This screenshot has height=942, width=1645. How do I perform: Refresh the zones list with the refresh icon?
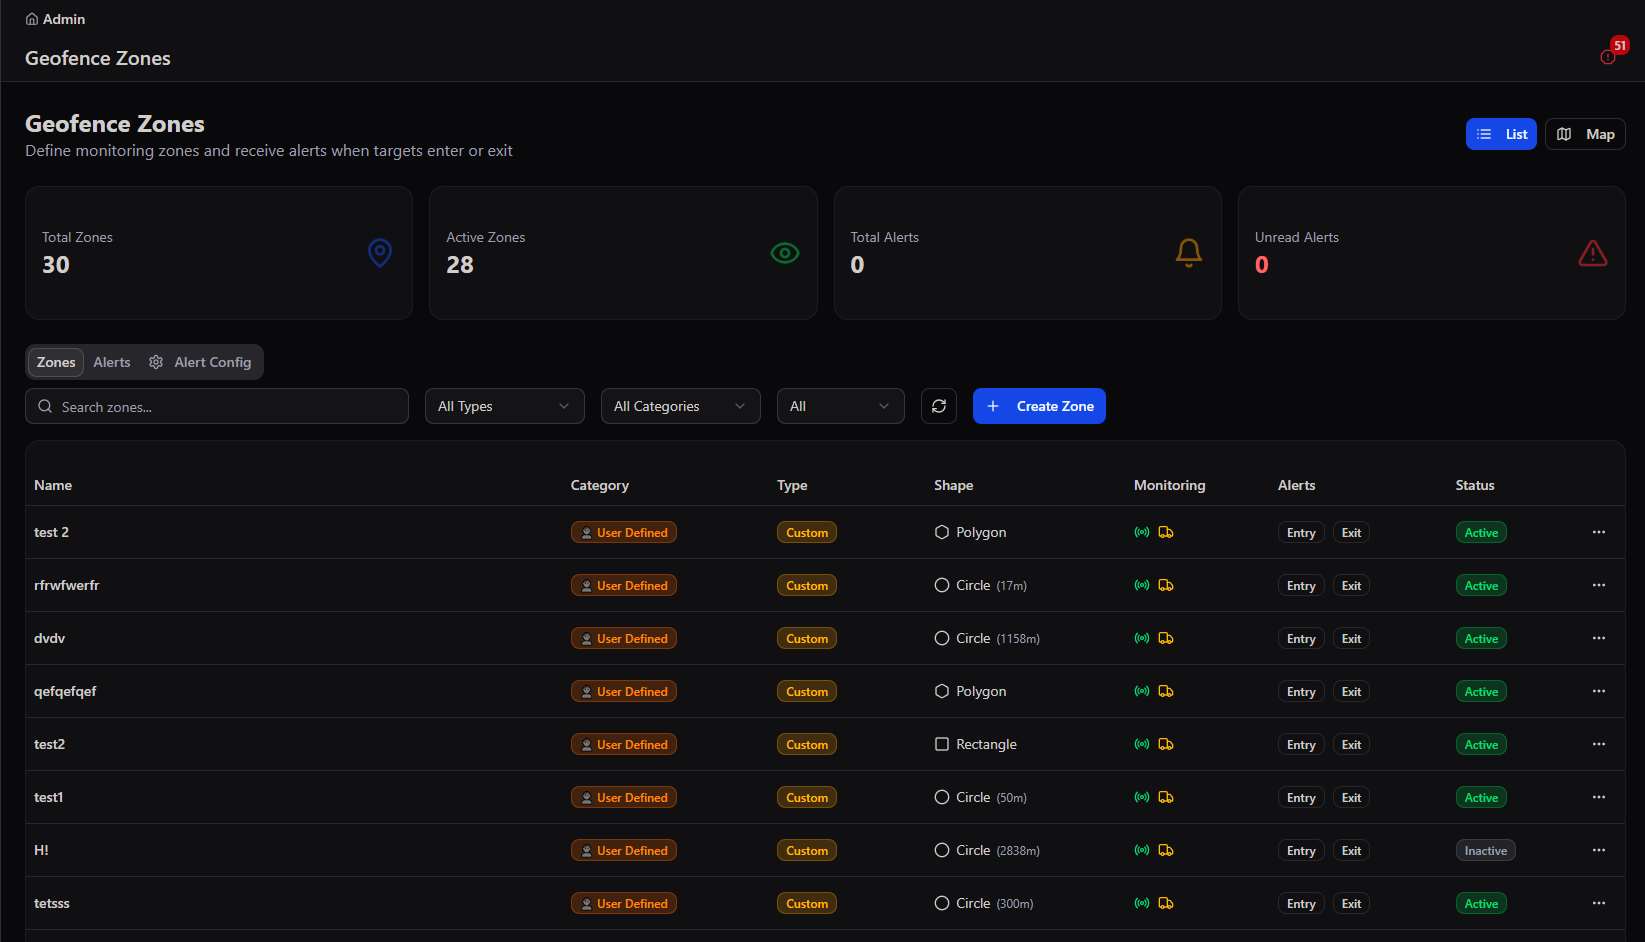(939, 406)
